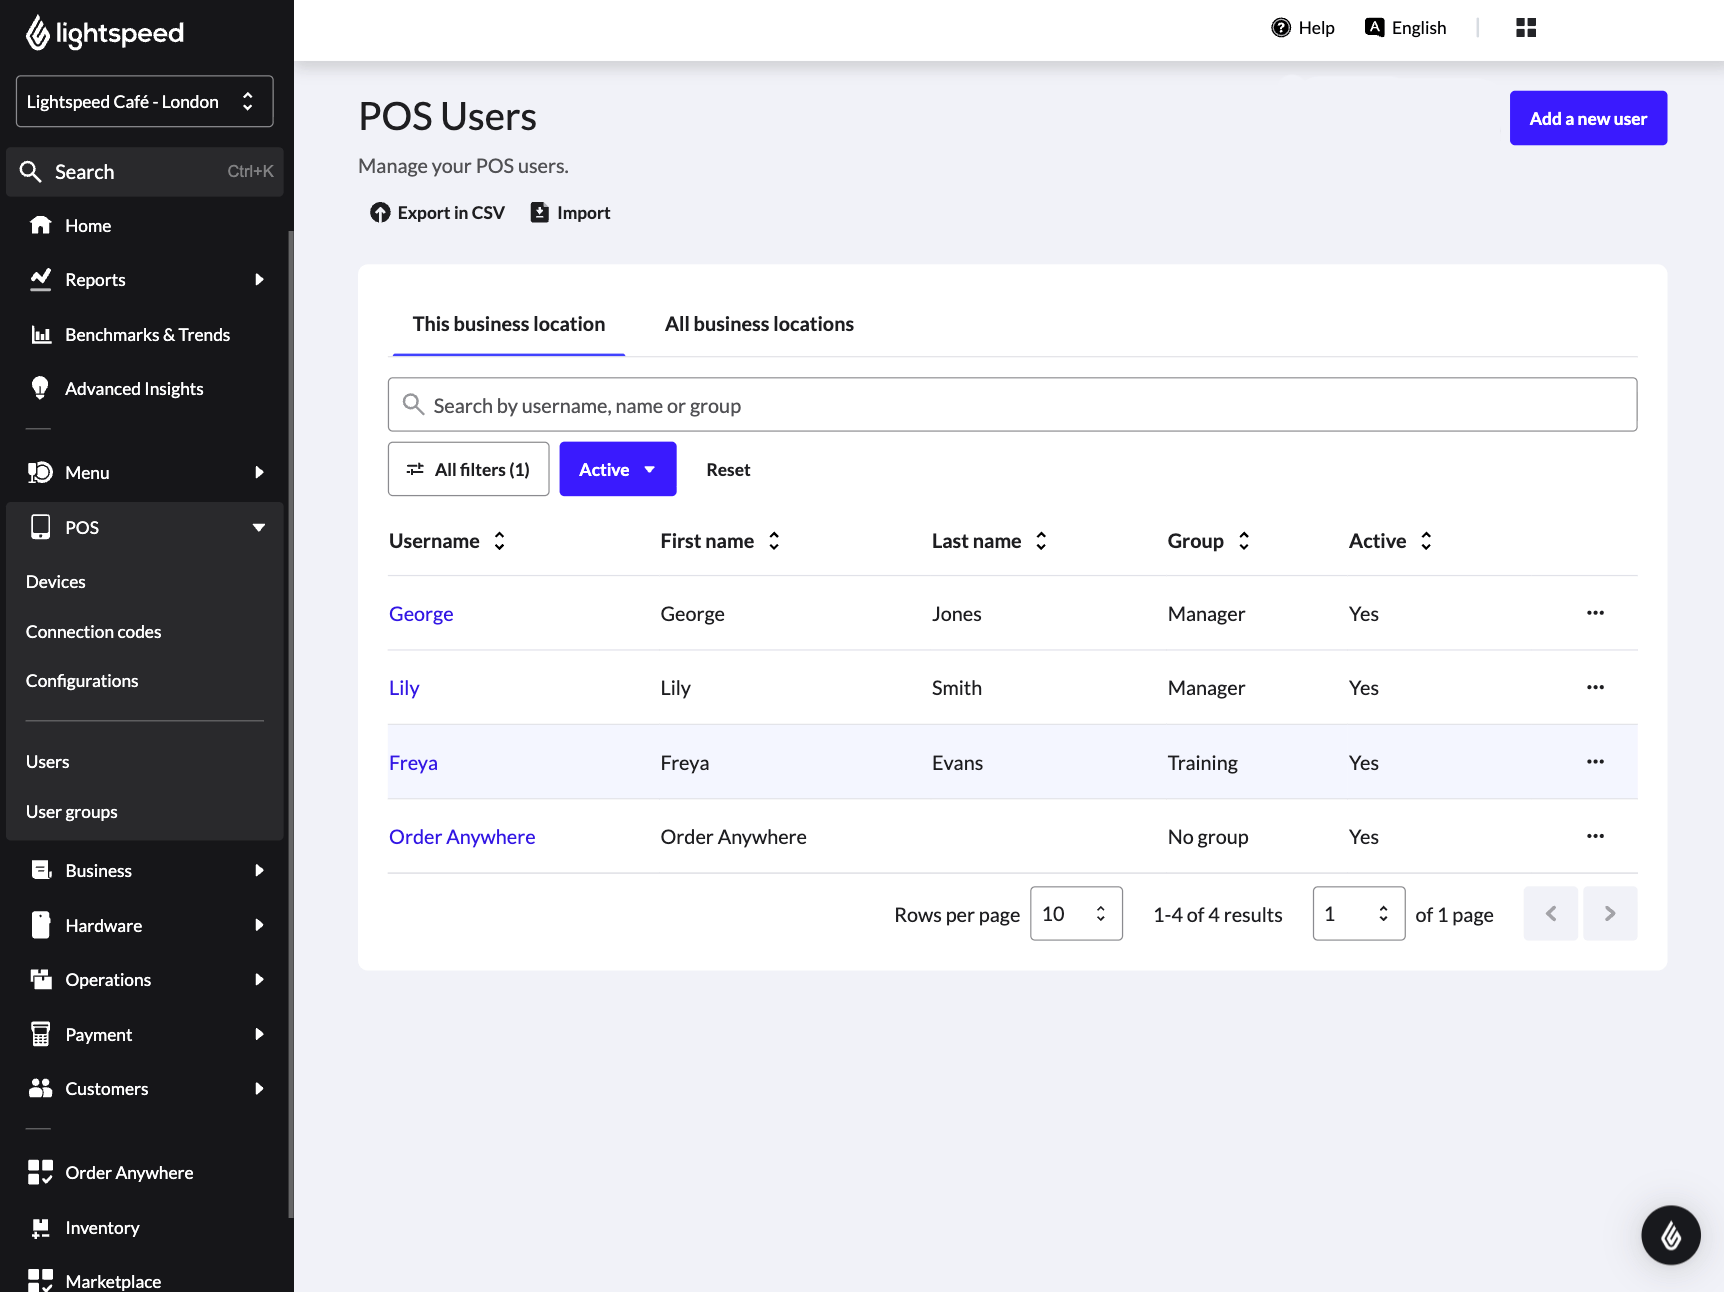1724x1292 pixels.
Task: Toggle sorting on the Group column
Action: click(1243, 541)
